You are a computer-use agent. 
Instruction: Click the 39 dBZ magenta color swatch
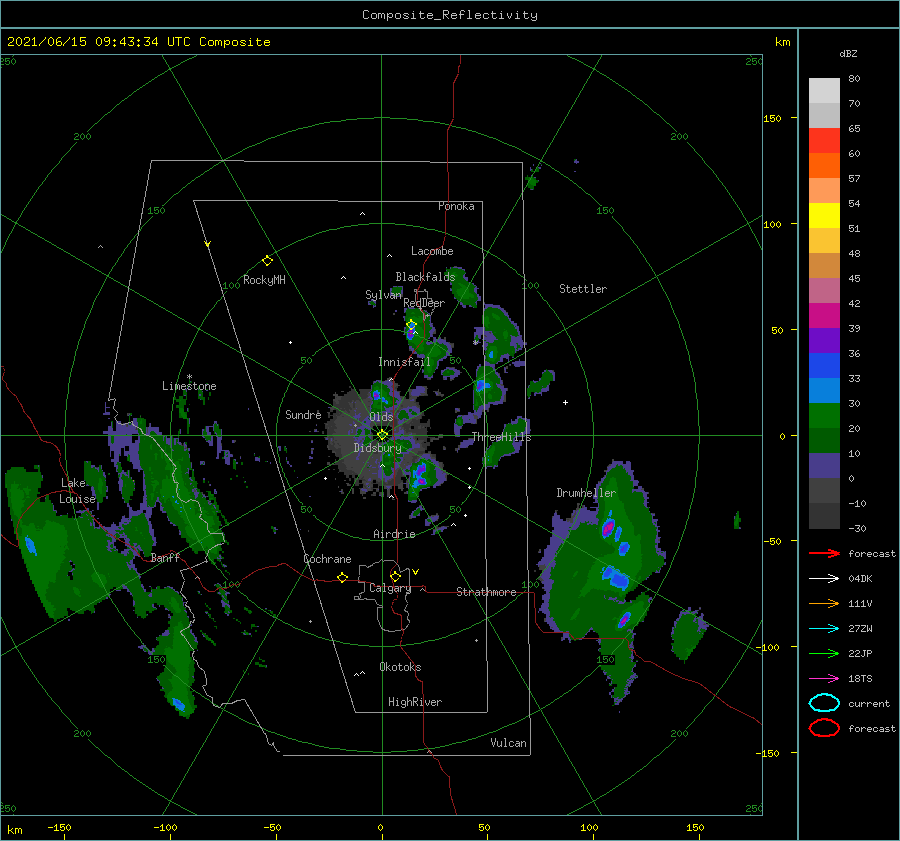click(x=824, y=315)
